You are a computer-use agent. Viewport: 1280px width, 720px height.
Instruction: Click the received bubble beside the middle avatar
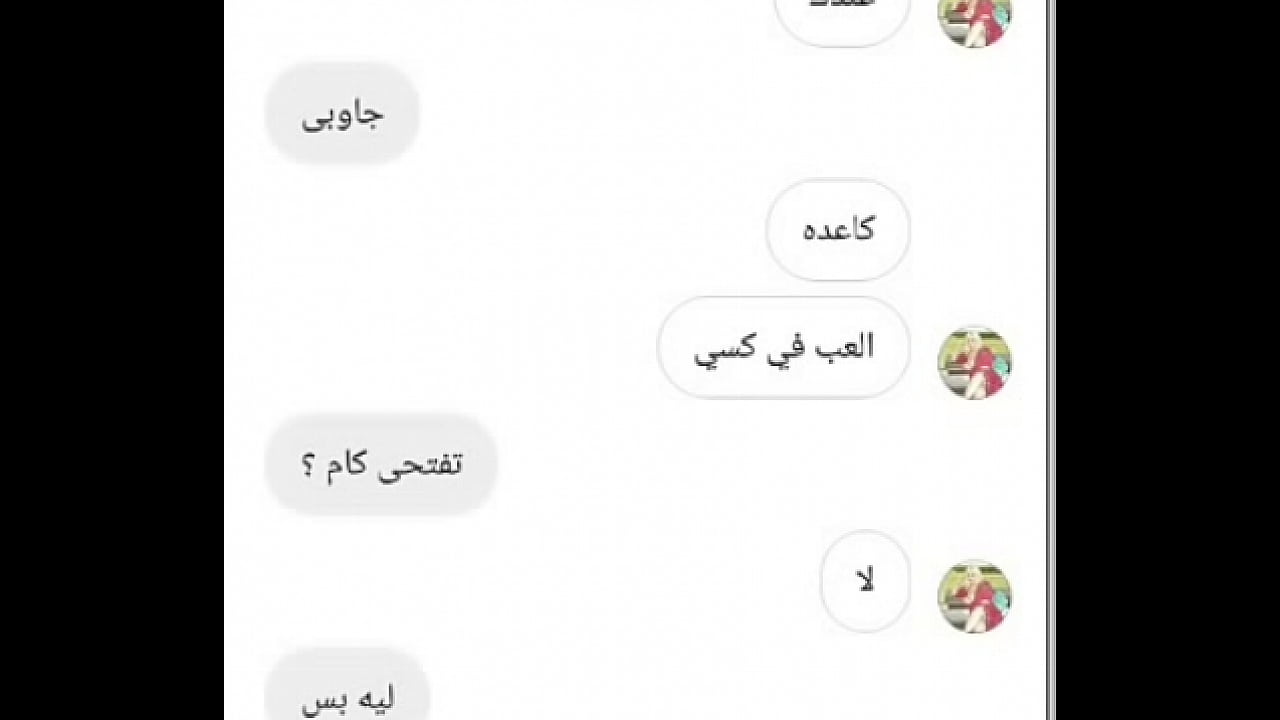click(x=783, y=347)
